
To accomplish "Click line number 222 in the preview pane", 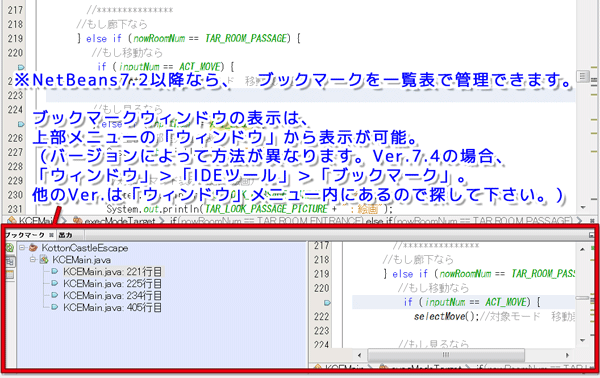I will [x=321, y=317].
